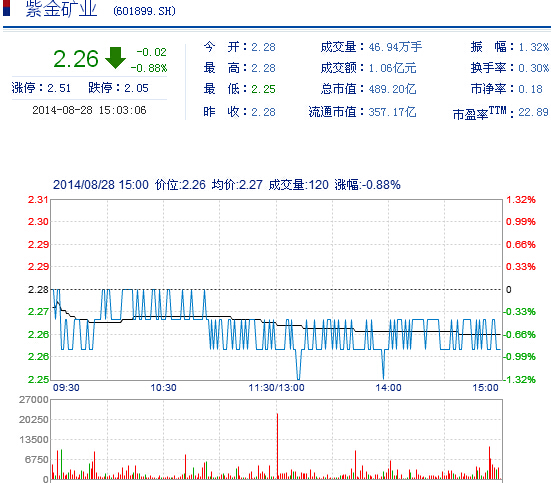This screenshot has width=551, height=483.
Task: Click the 2.31 price axis label
Action: (x=38, y=200)
